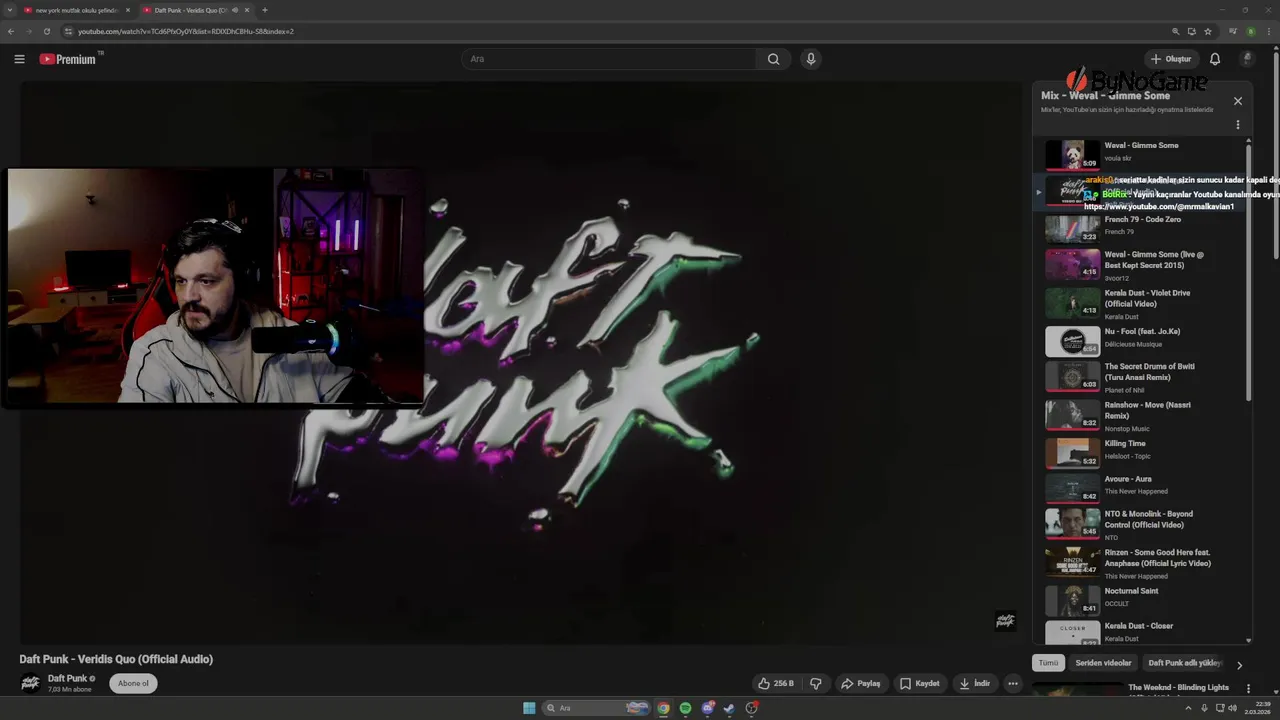Click the playlist panel scrollbar

[1248, 273]
